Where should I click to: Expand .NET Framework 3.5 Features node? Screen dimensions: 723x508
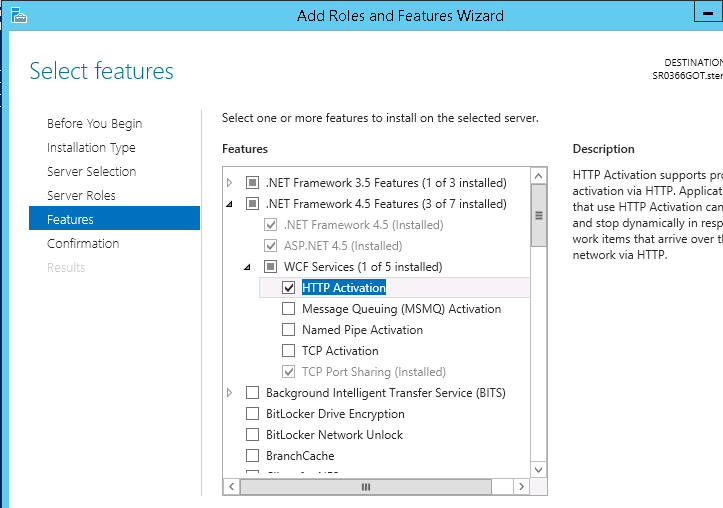pyautogui.click(x=230, y=183)
